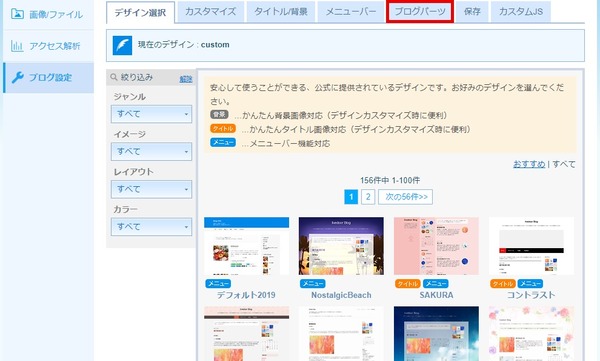Click the 解除 link in filter panel

(186, 79)
